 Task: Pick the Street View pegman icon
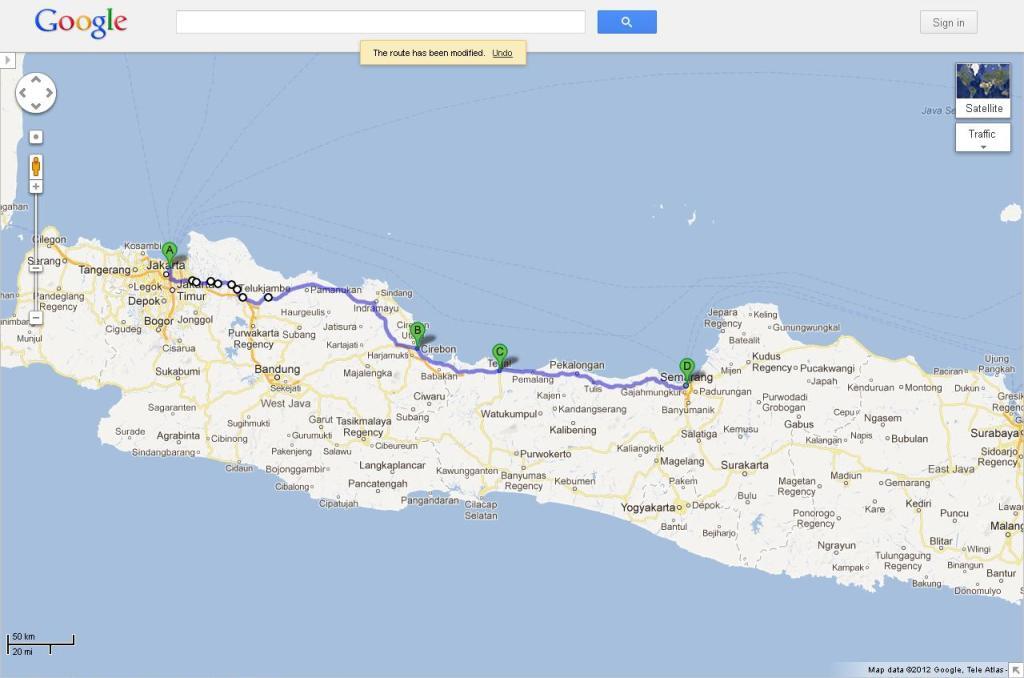click(x=36, y=167)
